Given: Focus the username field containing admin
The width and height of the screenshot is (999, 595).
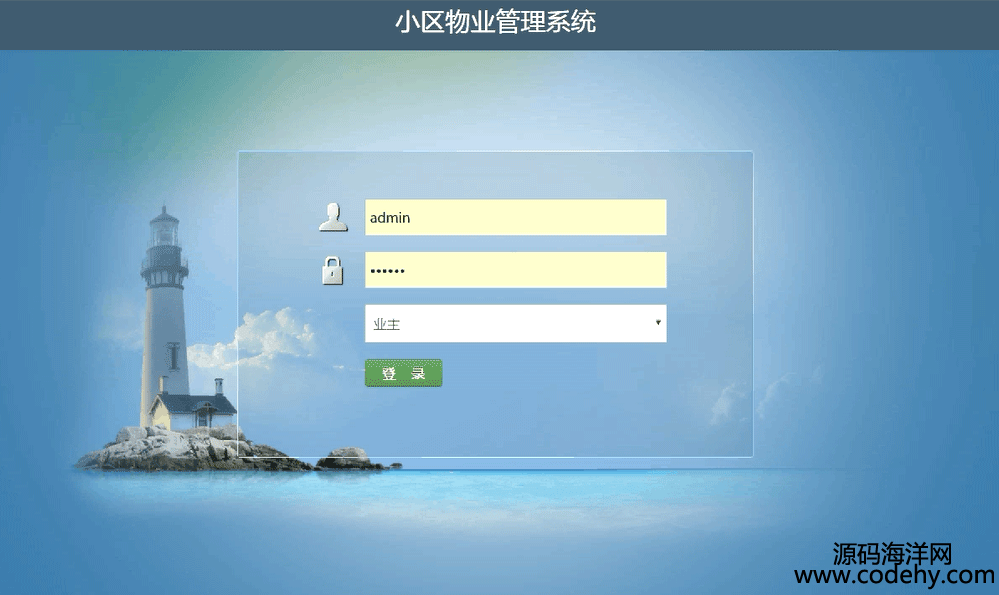Looking at the screenshot, I should [515, 217].
